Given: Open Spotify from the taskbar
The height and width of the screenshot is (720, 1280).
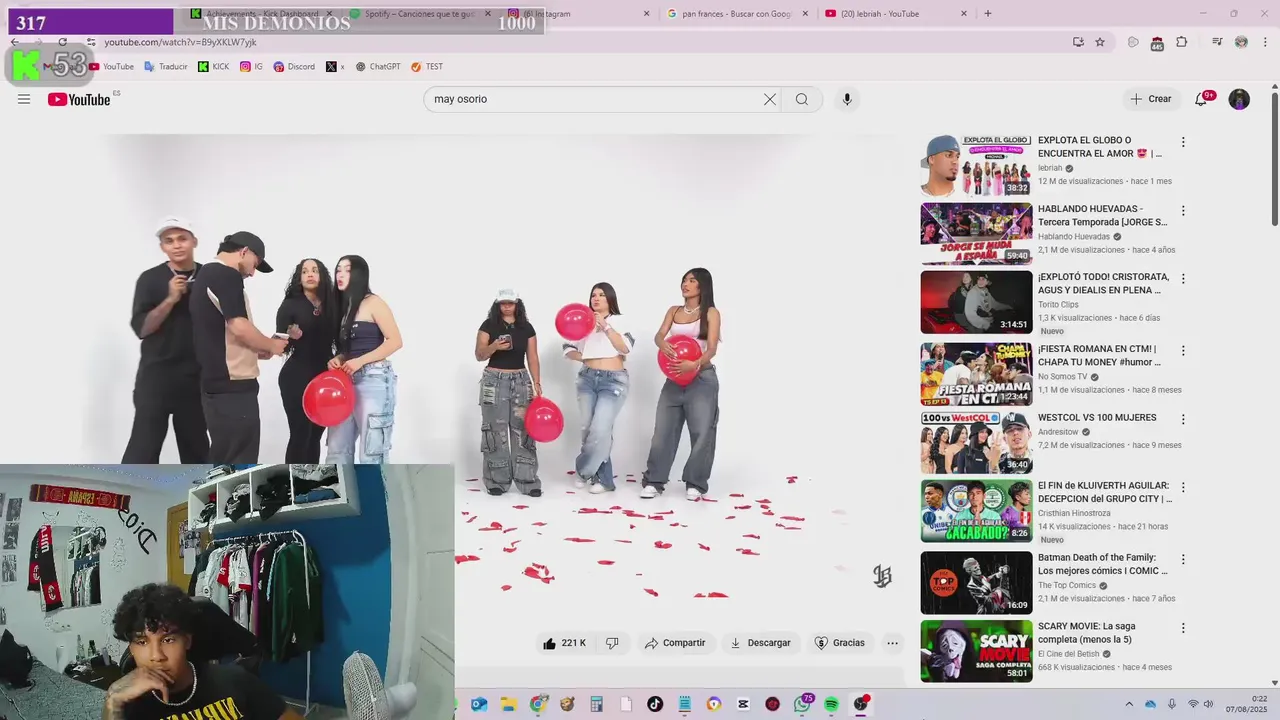Looking at the screenshot, I should coord(832,704).
